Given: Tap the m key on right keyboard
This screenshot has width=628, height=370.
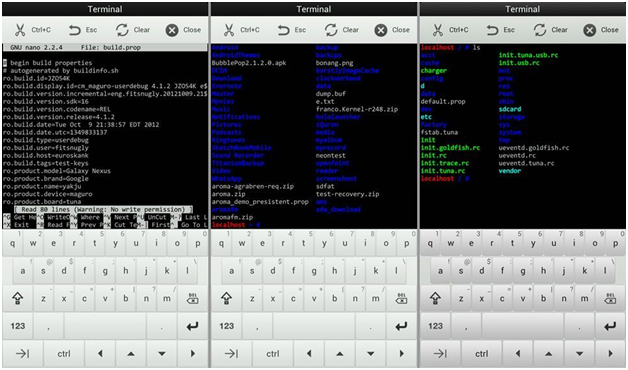Looking at the screenshot, I should point(585,298).
